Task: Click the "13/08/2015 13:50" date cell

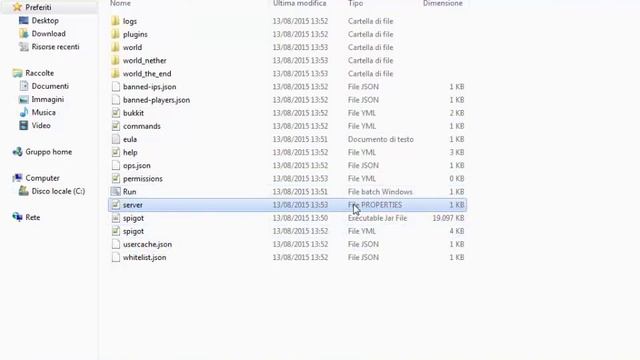Action: coord(300,218)
